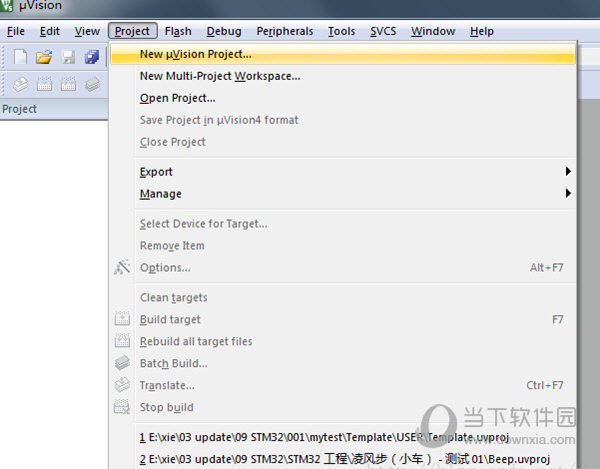Choose Options... entry

(342, 267)
